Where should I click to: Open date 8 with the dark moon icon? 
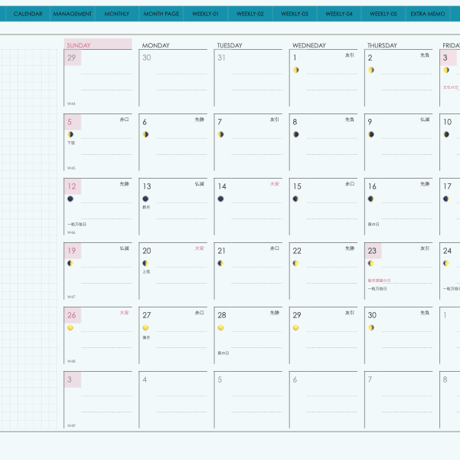pyautogui.click(x=295, y=122)
